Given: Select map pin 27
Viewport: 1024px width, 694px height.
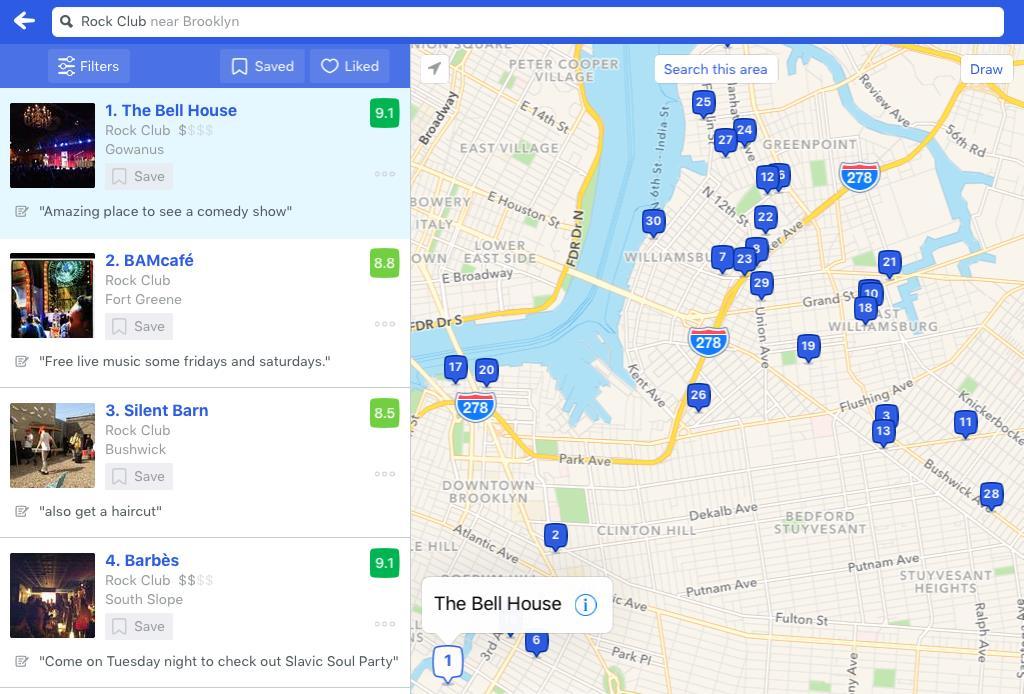Looking at the screenshot, I should point(725,141).
